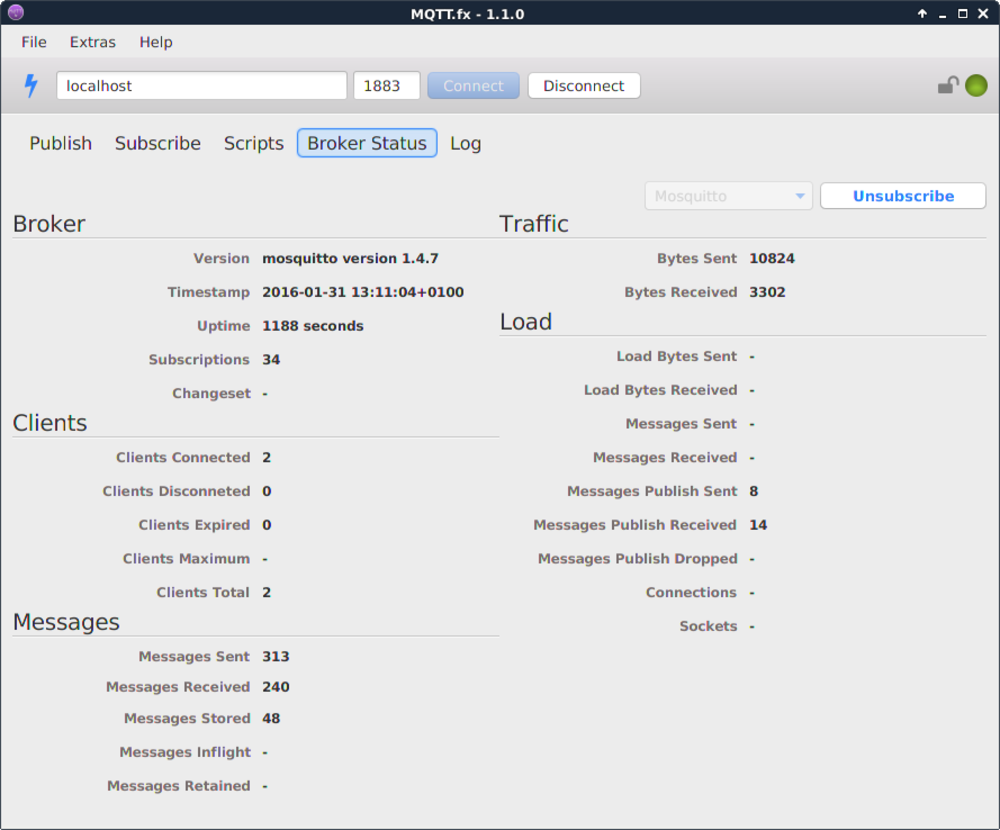Image resolution: width=1000 pixels, height=830 pixels.
Task: Go to the Subscribe tab
Action: pos(158,143)
